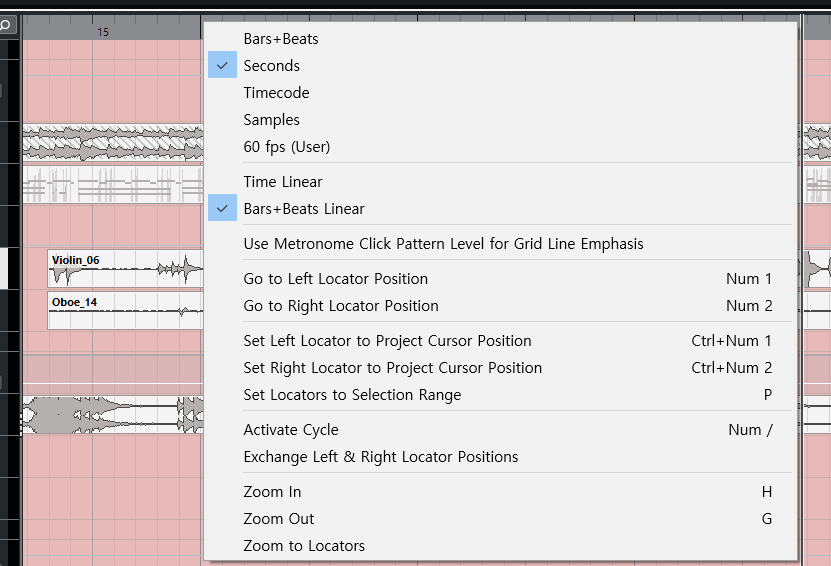Pick the 60 fps (User) option
Screen dimensions: 831x566
tap(286, 147)
